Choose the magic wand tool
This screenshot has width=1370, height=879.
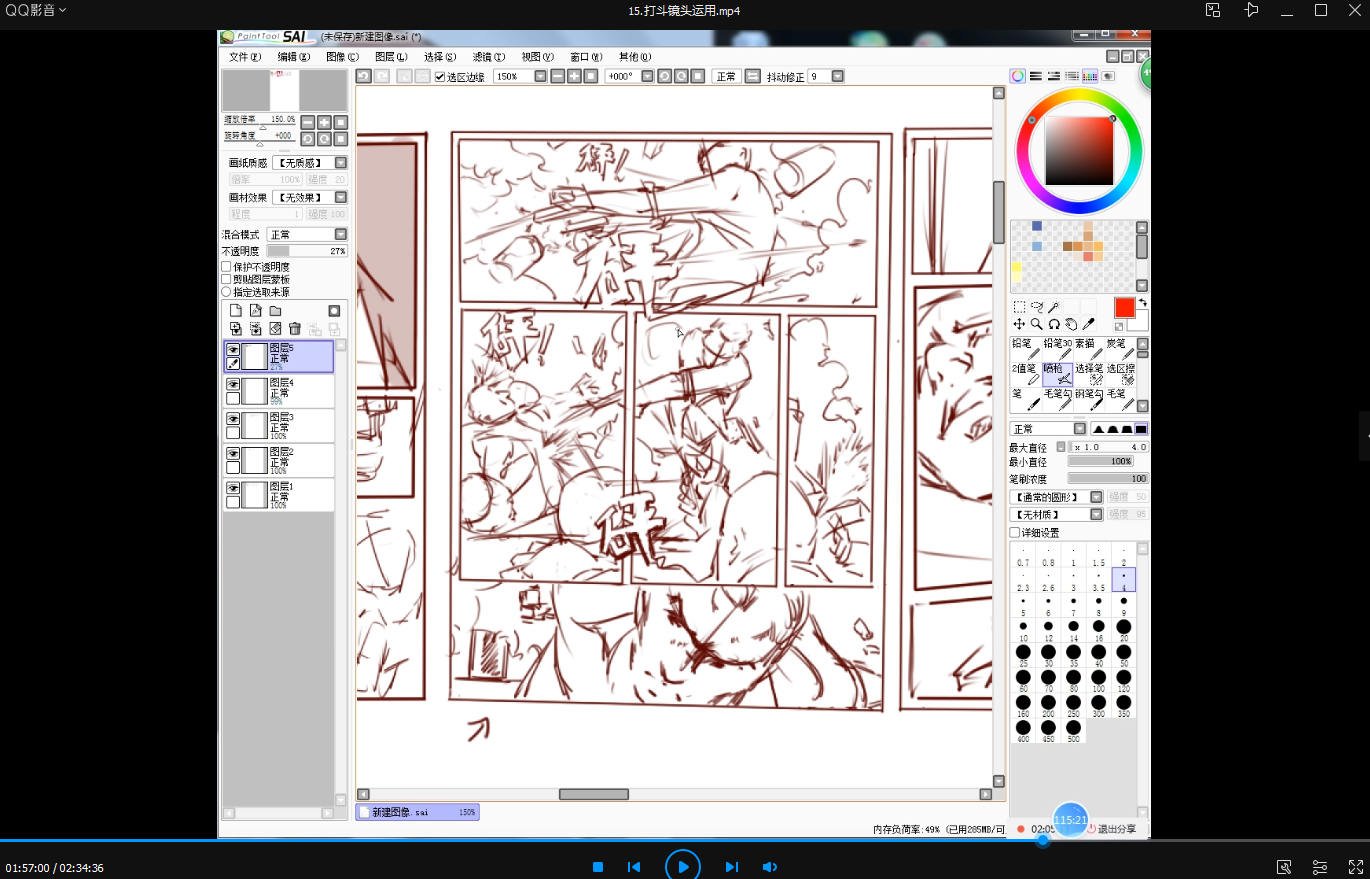pyautogui.click(x=1053, y=307)
